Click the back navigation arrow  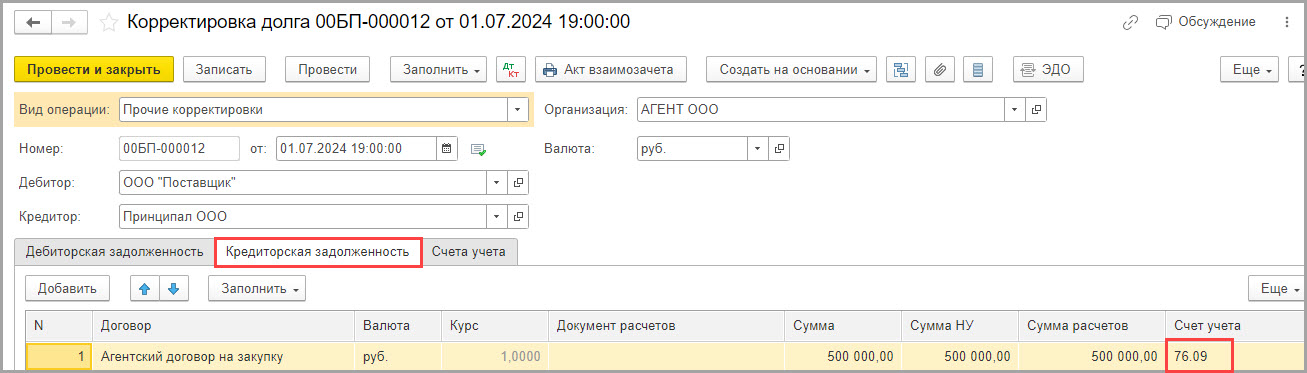pos(33,22)
